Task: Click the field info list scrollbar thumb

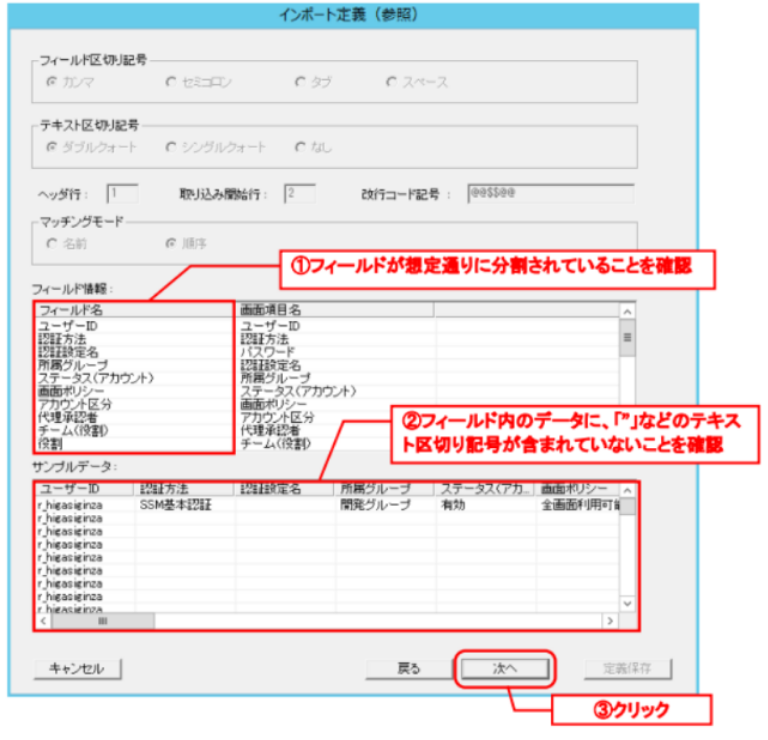Action: pyautogui.click(x=627, y=338)
